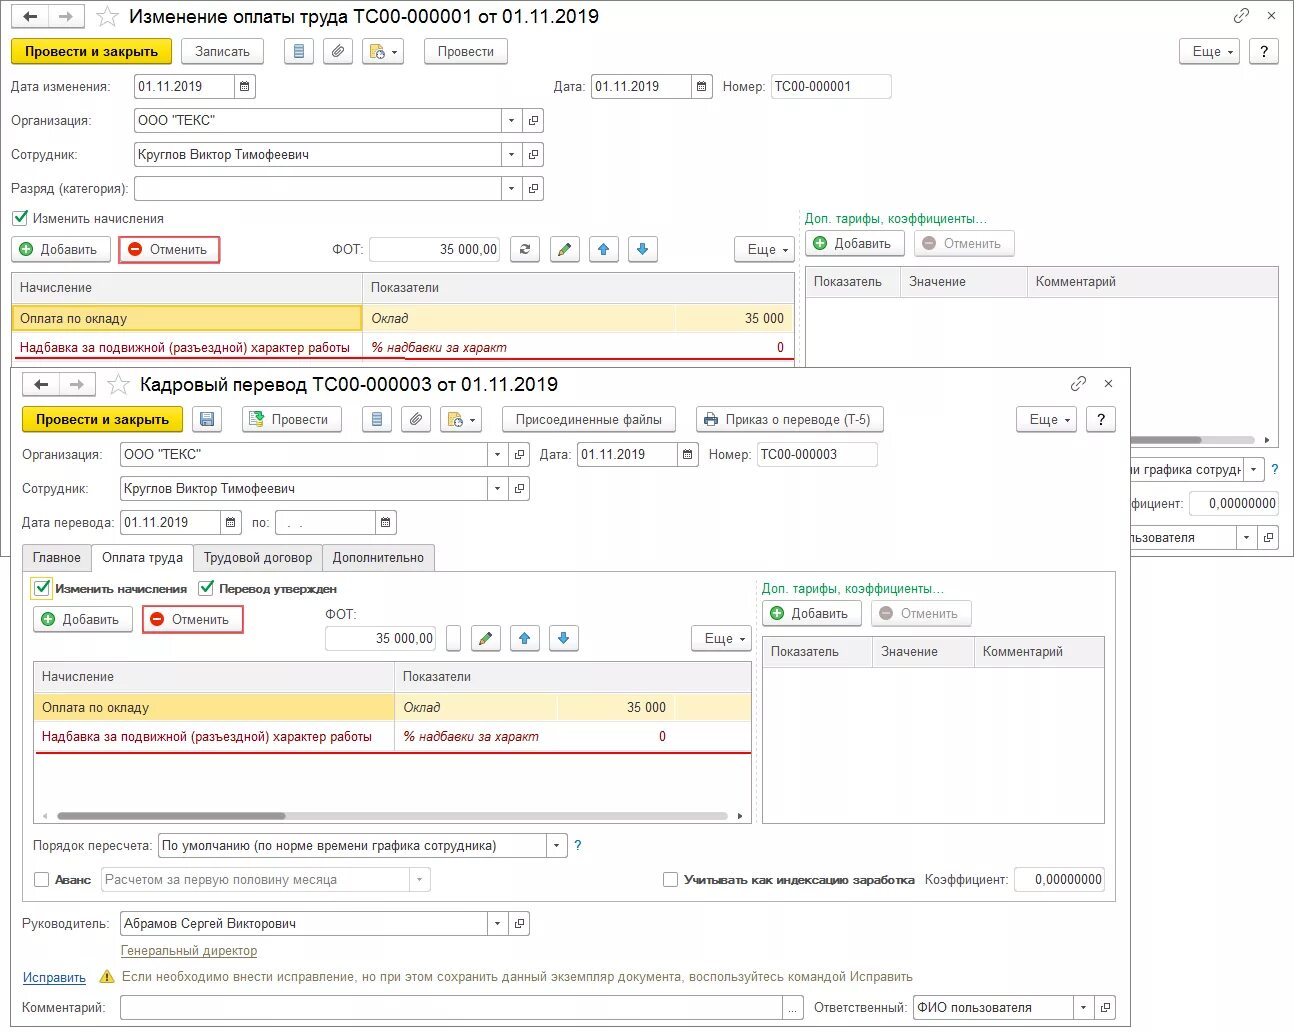The width and height of the screenshot is (1294, 1032).
Task: Open Руководитель record icon
Action: [519, 924]
